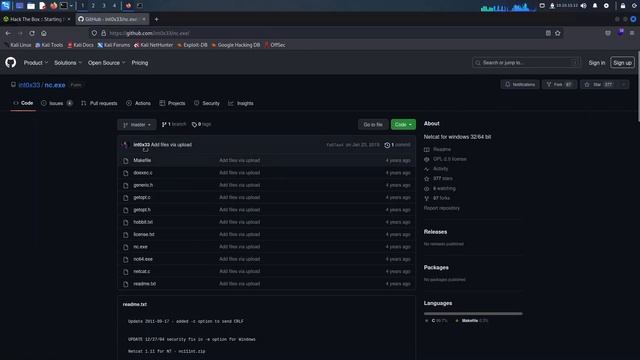
Task: Open generic.h file
Action: (143, 185)
